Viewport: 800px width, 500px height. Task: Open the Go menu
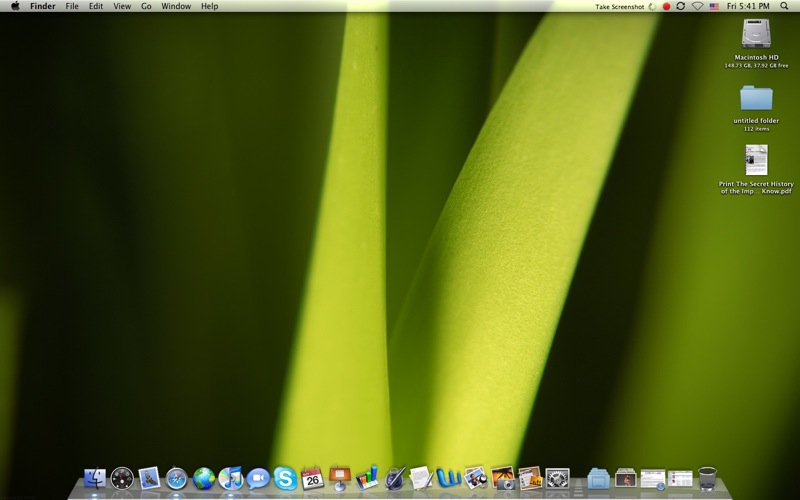click(146, 6)
